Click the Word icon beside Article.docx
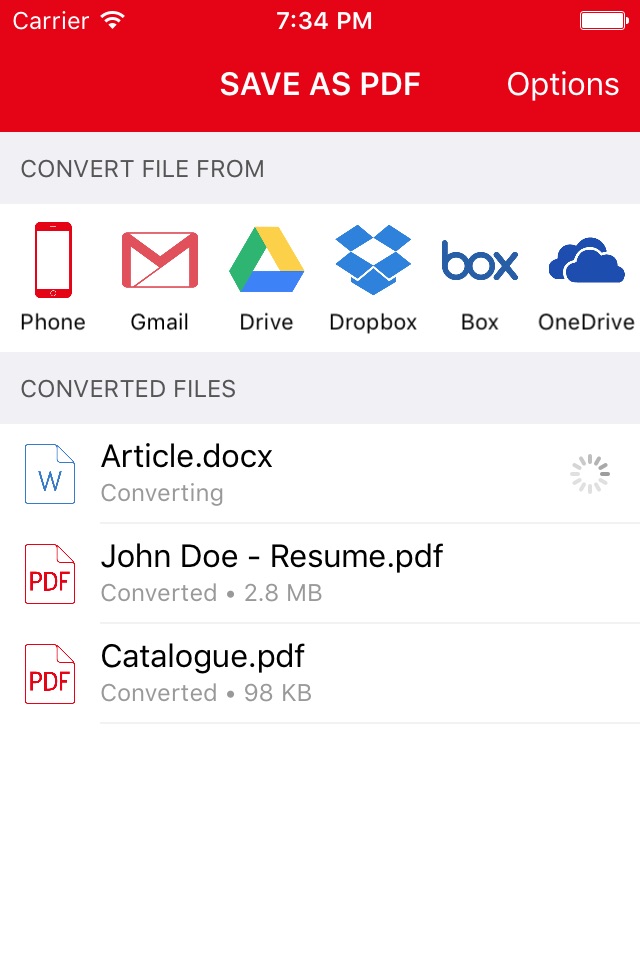The height and width of the screenshot is (960, 640). [x=50, y=474]
